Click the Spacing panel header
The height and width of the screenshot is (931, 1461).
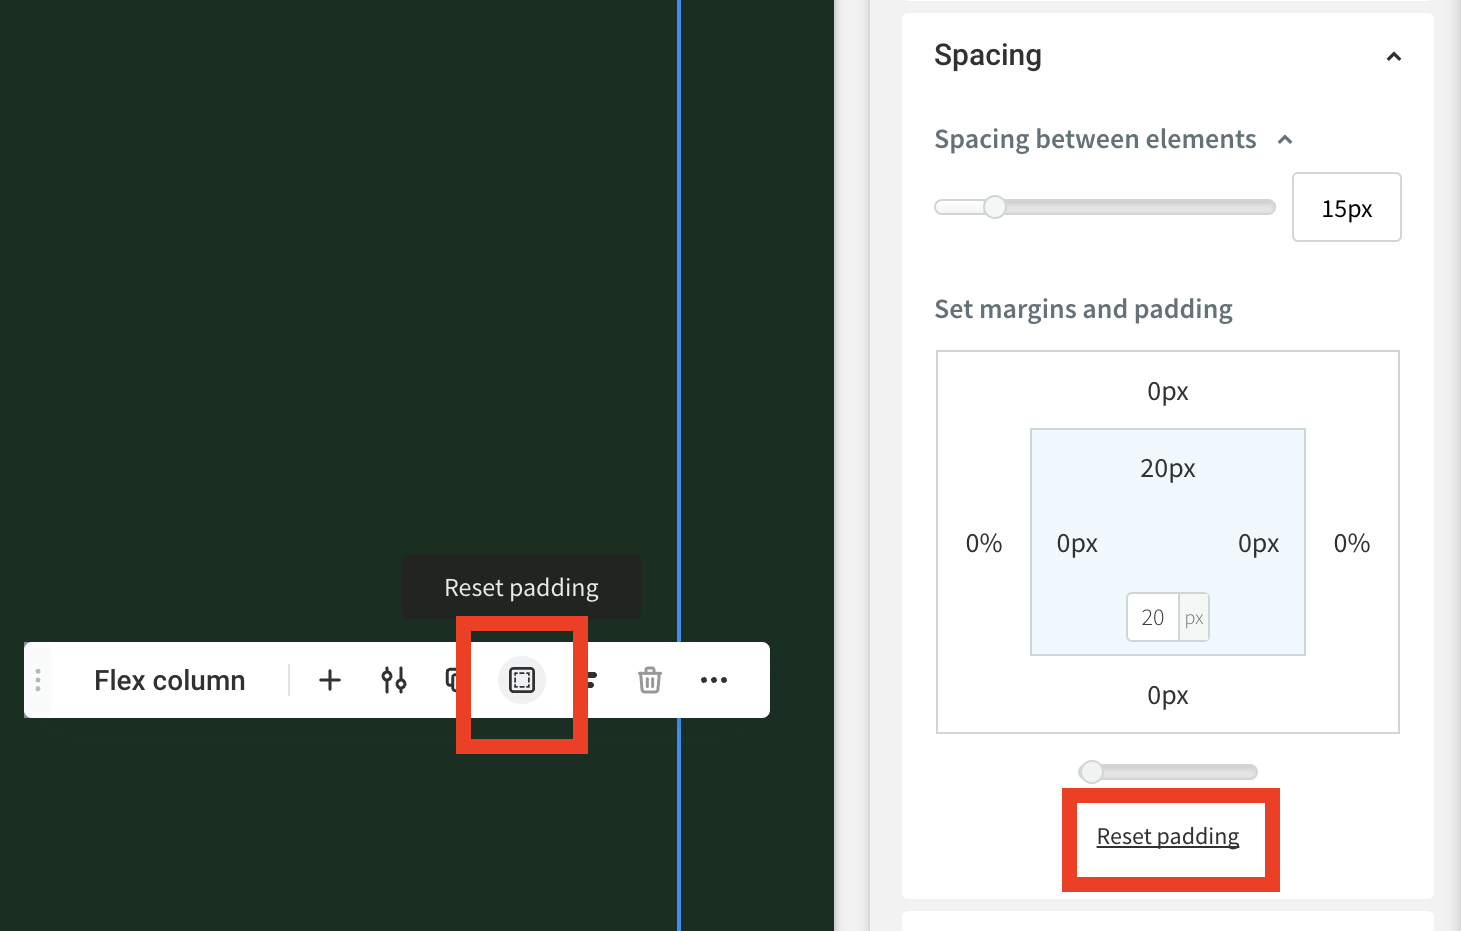[x=988, y=56]
